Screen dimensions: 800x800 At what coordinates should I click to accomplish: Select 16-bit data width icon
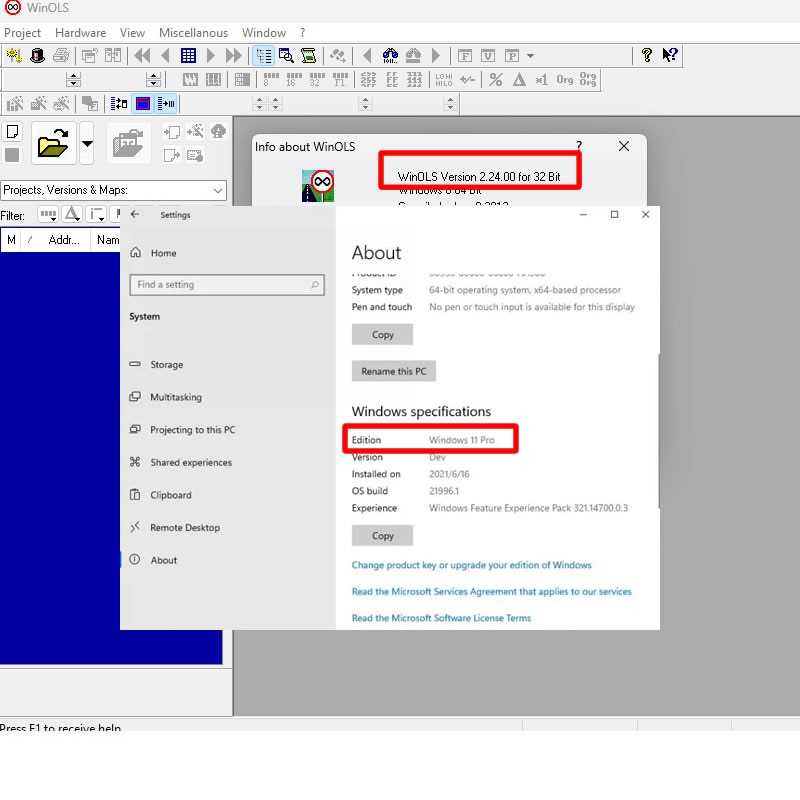[x=294, y=80]
